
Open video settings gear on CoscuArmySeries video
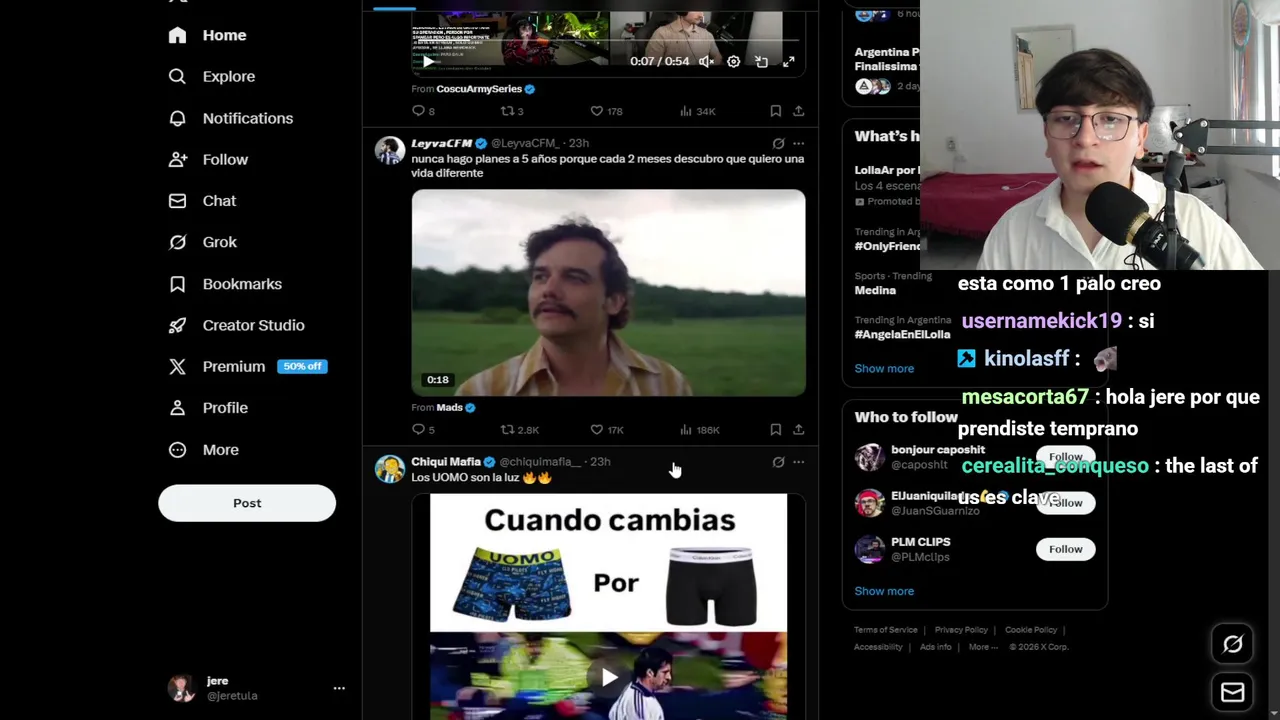click(733, 62)
